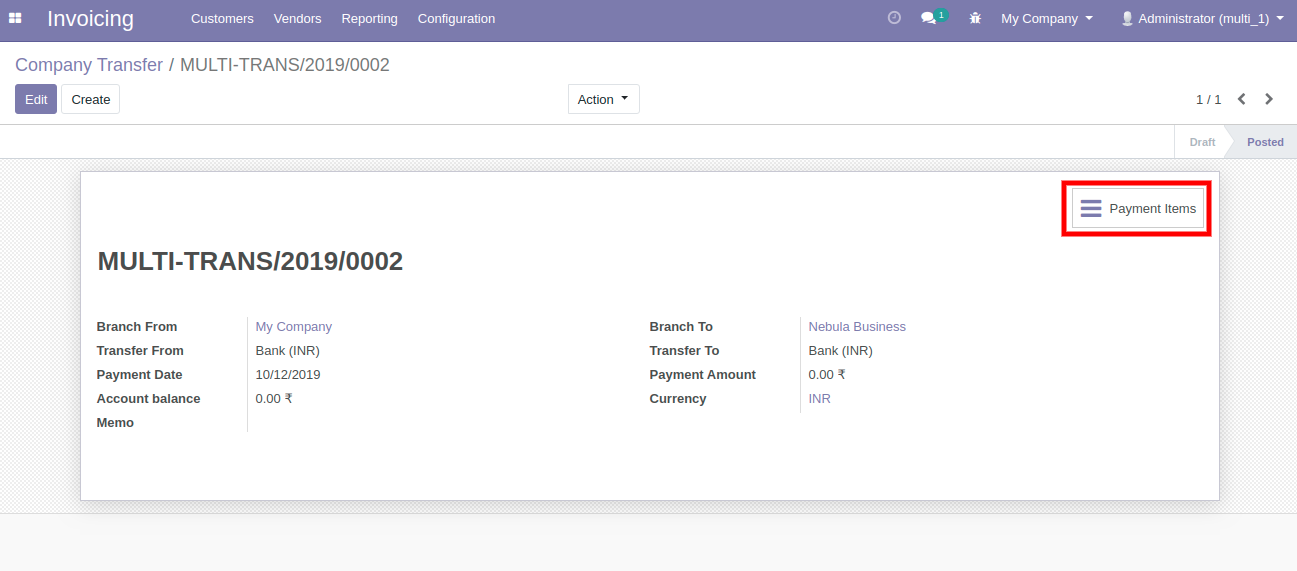1297x571 pixels.
Task: Open the conversations chat icon
Action: 929,18
